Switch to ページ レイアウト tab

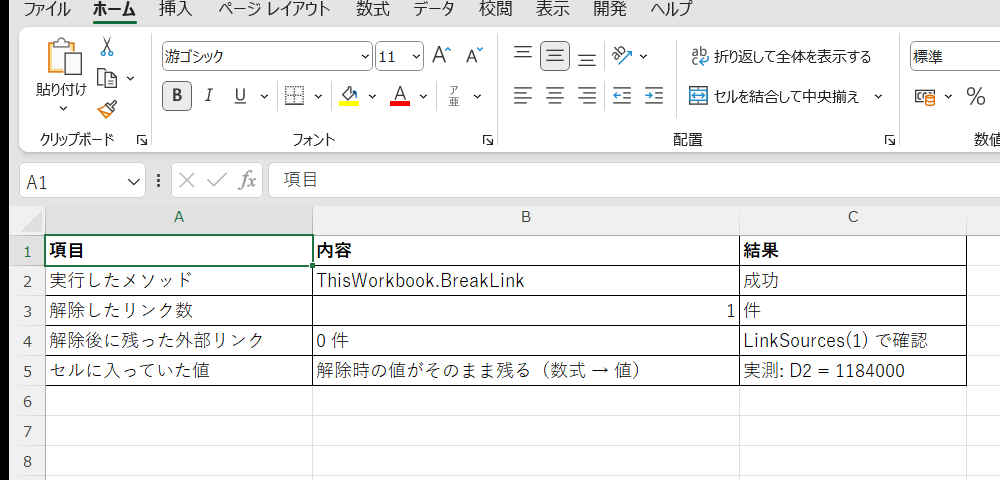click(274, 9)
